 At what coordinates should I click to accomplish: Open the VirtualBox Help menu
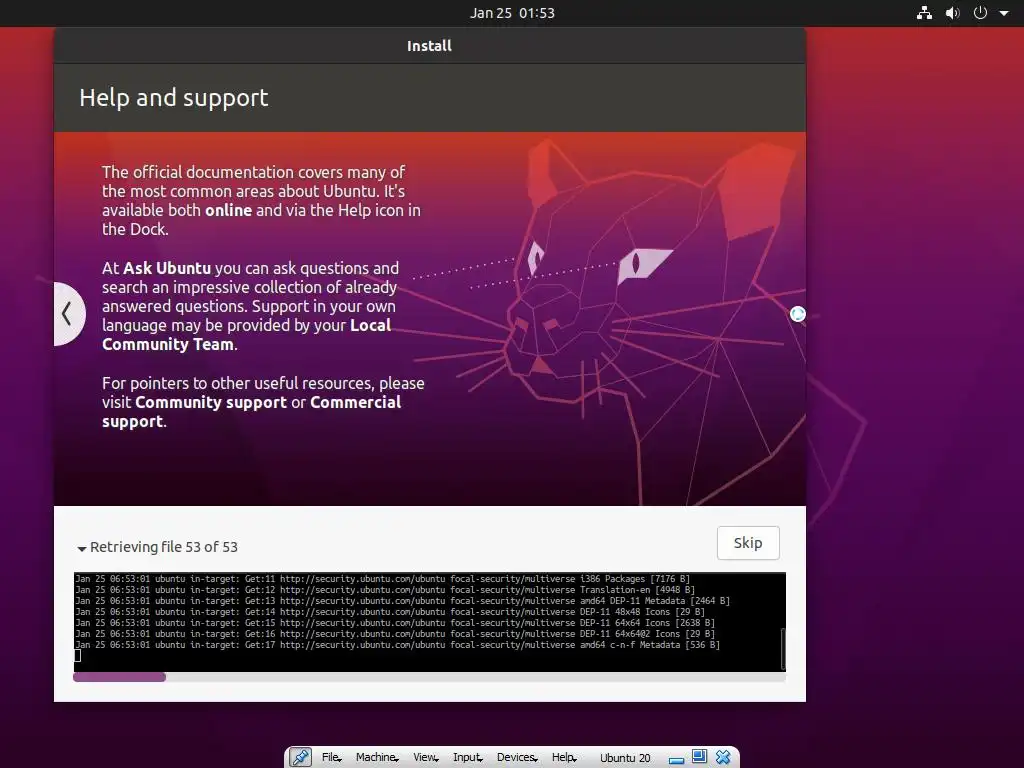[564, 758]
